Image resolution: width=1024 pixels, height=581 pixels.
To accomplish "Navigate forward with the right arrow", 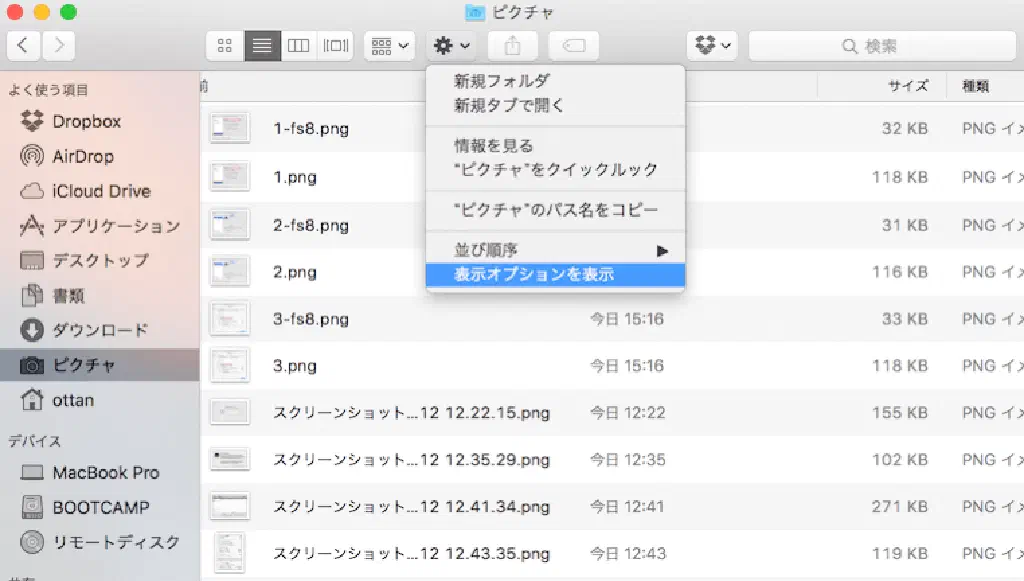I will [59, 45].
